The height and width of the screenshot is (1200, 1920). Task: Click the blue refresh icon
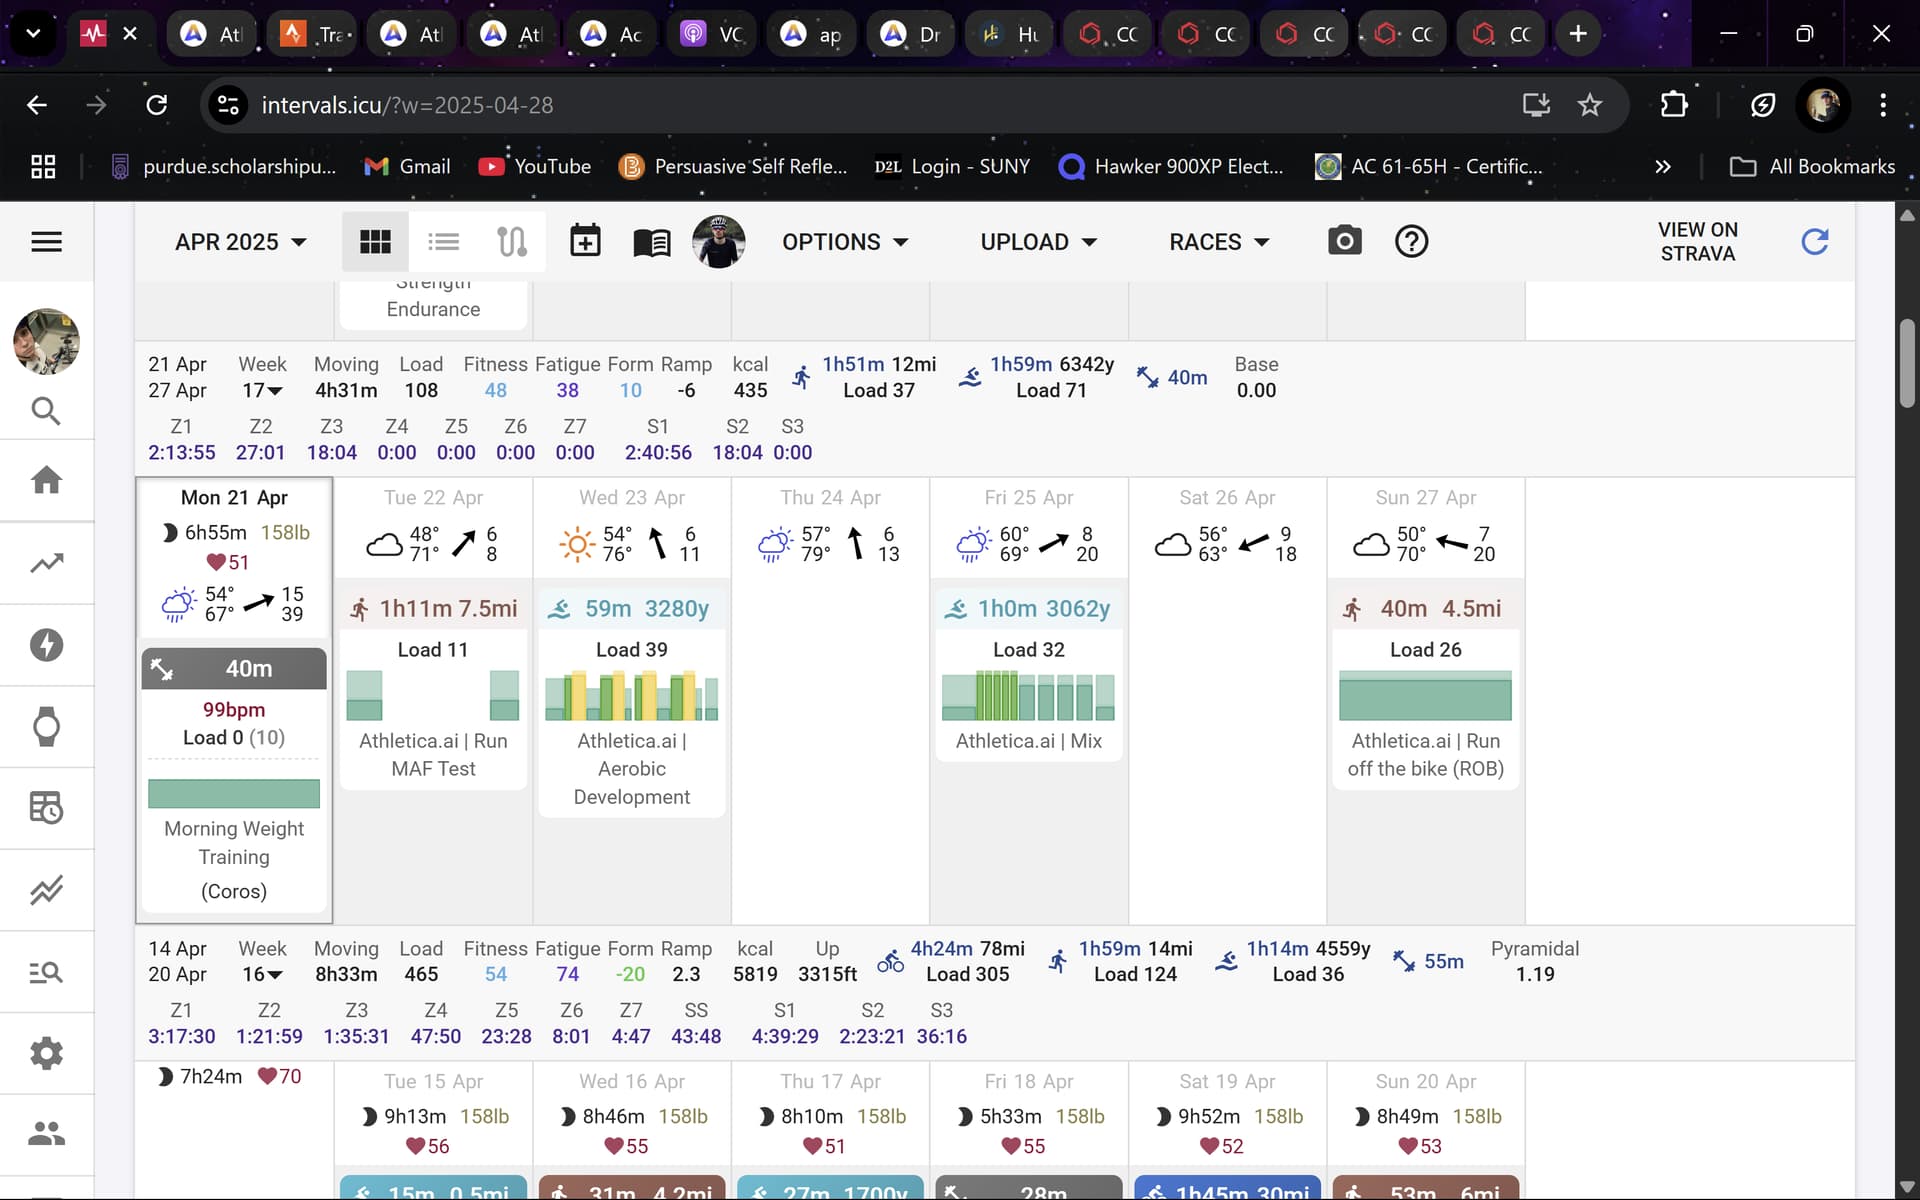point(1814,241)
